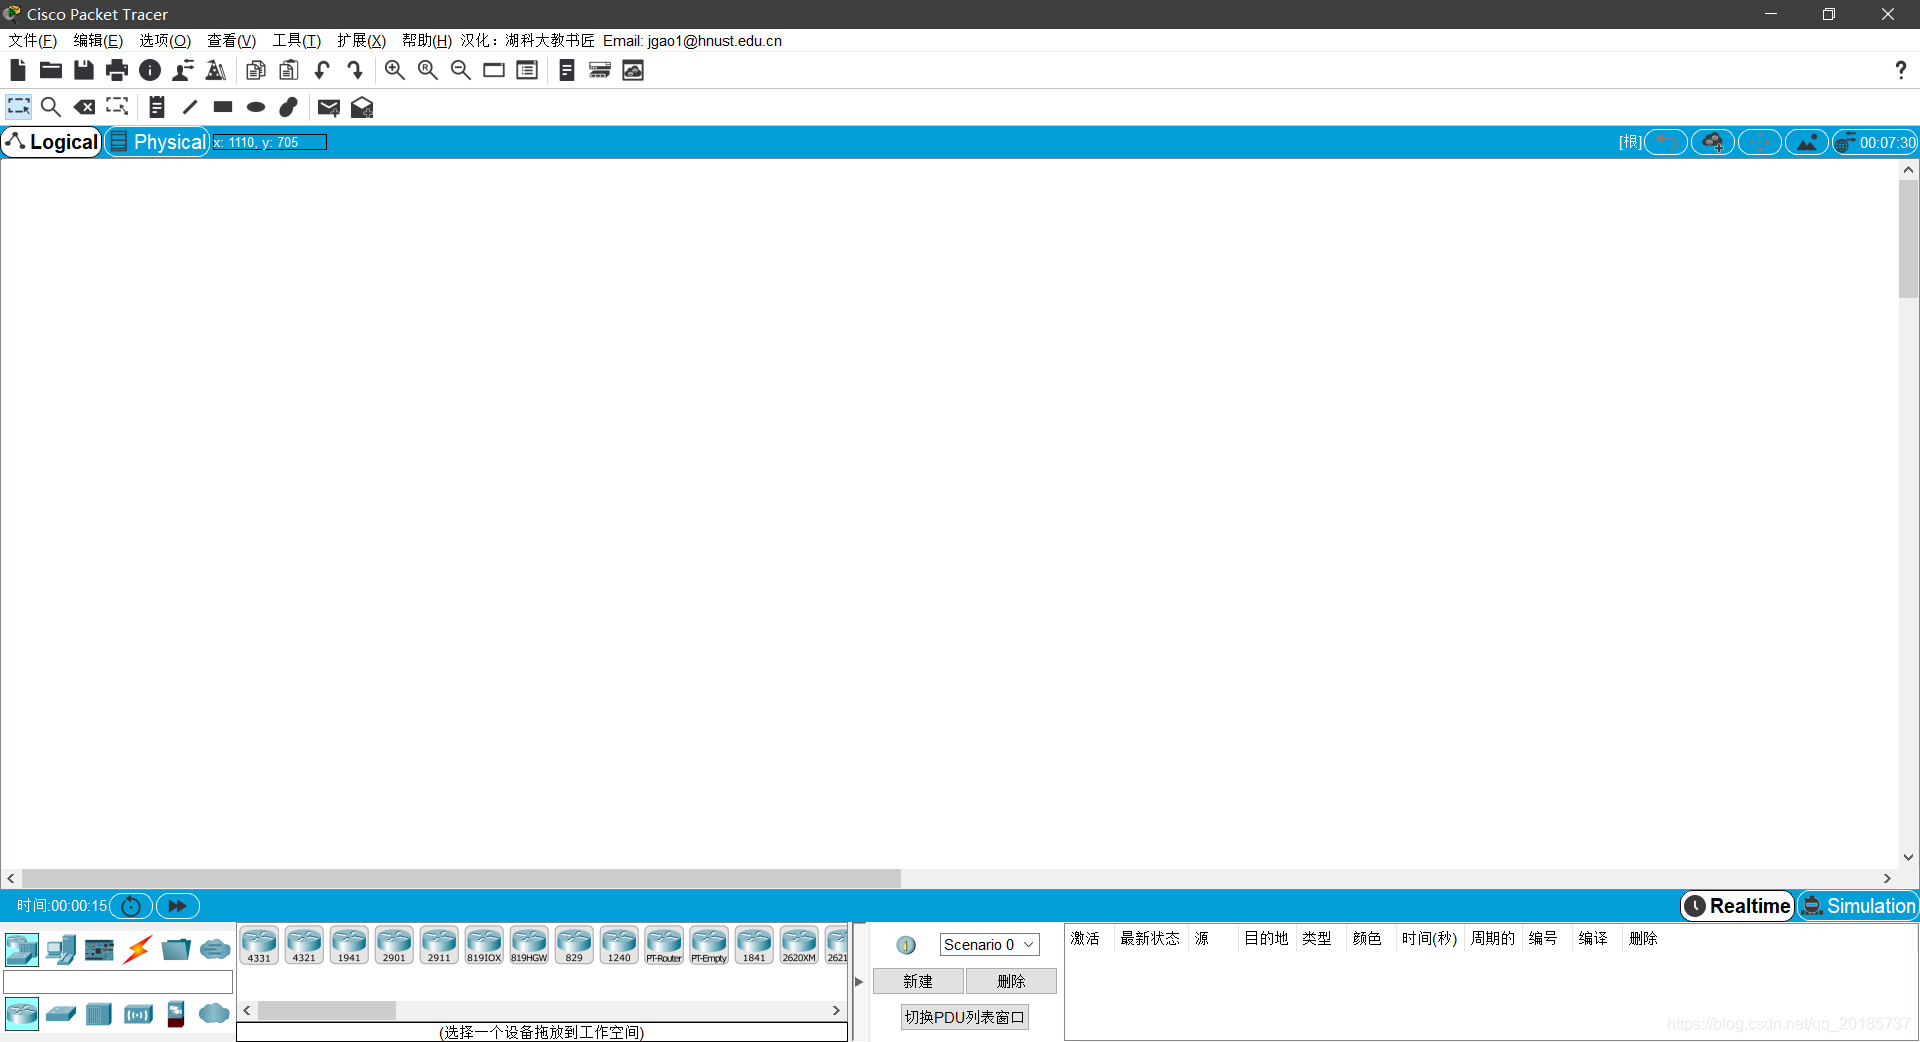Zoom out with the minus magnifier
The width and height of the screenshot is (1920, 1042).
pos(461,70)
